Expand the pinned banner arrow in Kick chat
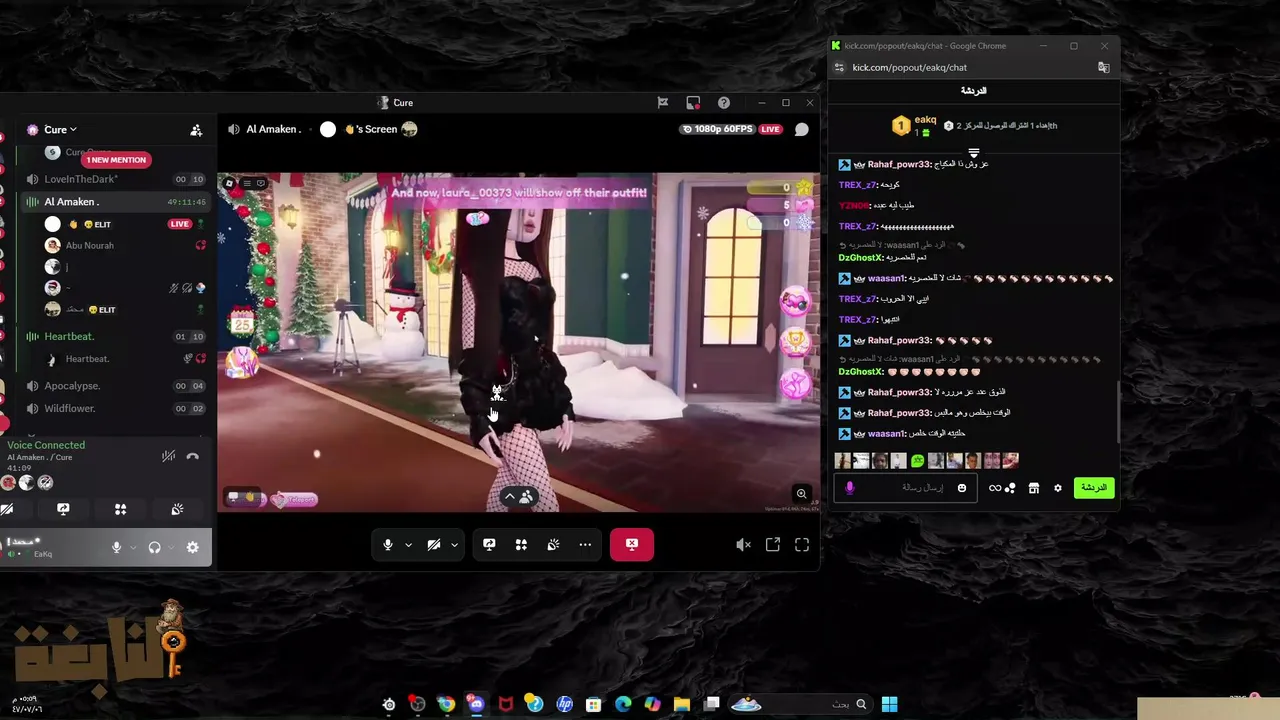This screenshot has height=720, width=1280. (974, 153)
